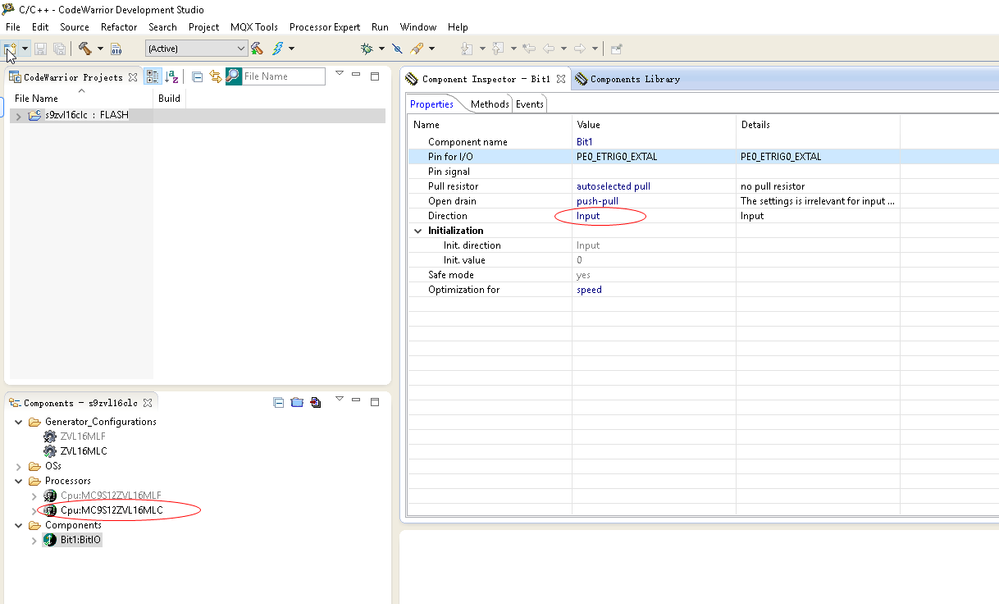Click the green bug Debug icon

367,48
